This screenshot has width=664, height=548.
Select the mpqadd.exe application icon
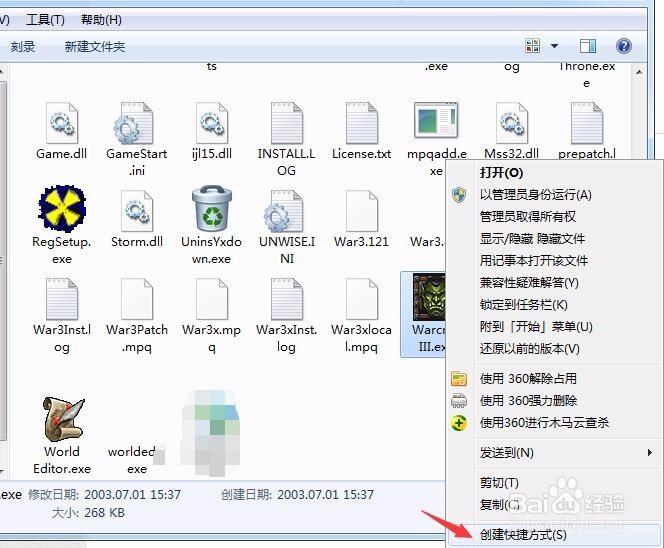(436, 120)
